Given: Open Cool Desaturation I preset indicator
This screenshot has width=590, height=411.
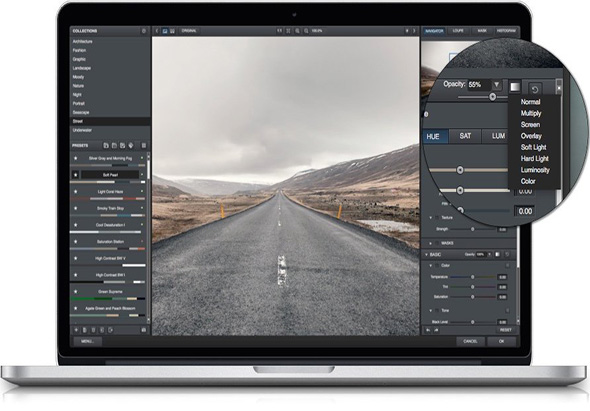Looking at the screenshot, I should pos(142,225).
